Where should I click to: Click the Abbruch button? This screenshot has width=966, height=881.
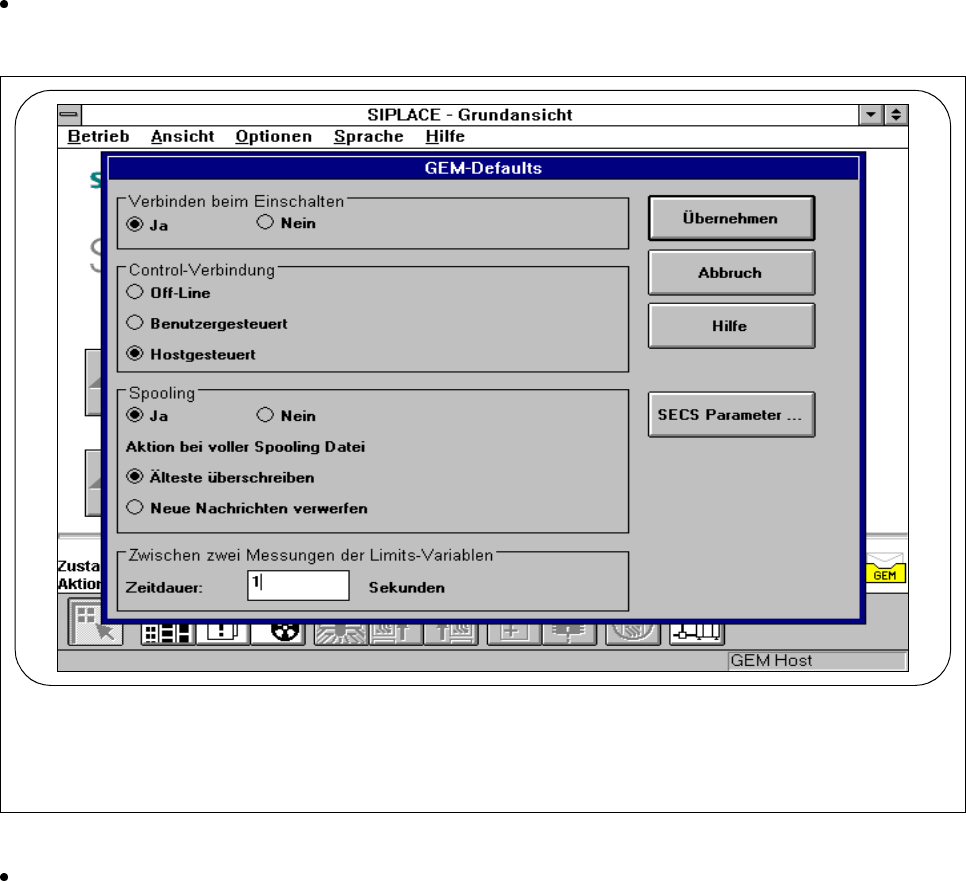click(x=731, y=272)
